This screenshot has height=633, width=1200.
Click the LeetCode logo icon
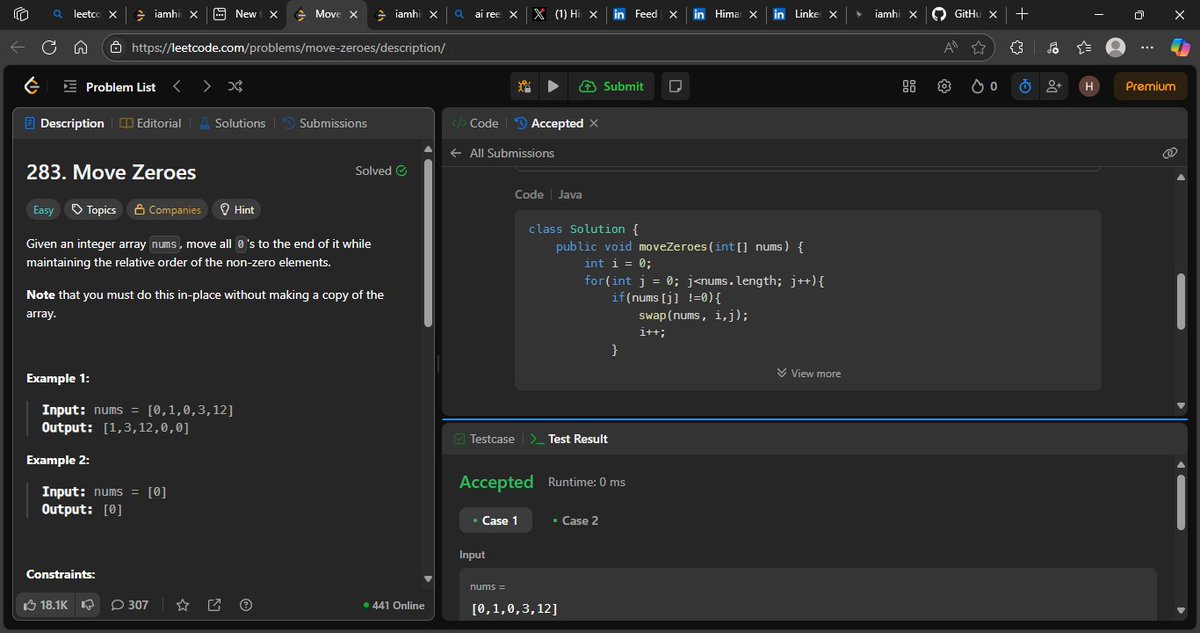point(32,87)
